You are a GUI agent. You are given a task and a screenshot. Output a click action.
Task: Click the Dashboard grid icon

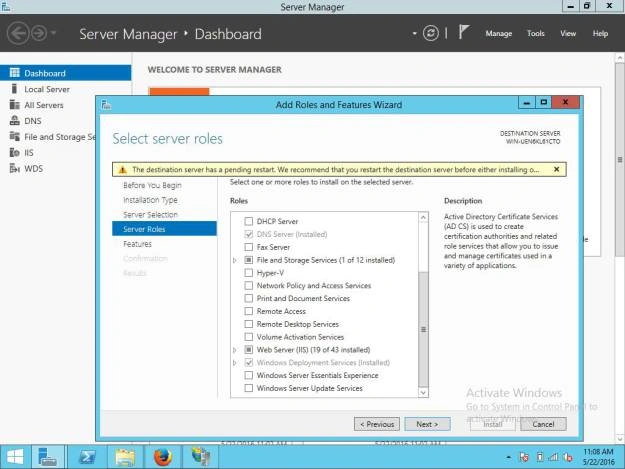pyautogui.click(x=15, y=73)
